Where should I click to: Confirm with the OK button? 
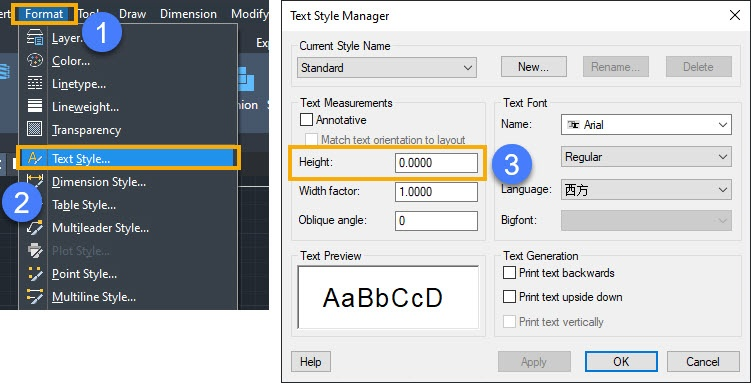621,361
